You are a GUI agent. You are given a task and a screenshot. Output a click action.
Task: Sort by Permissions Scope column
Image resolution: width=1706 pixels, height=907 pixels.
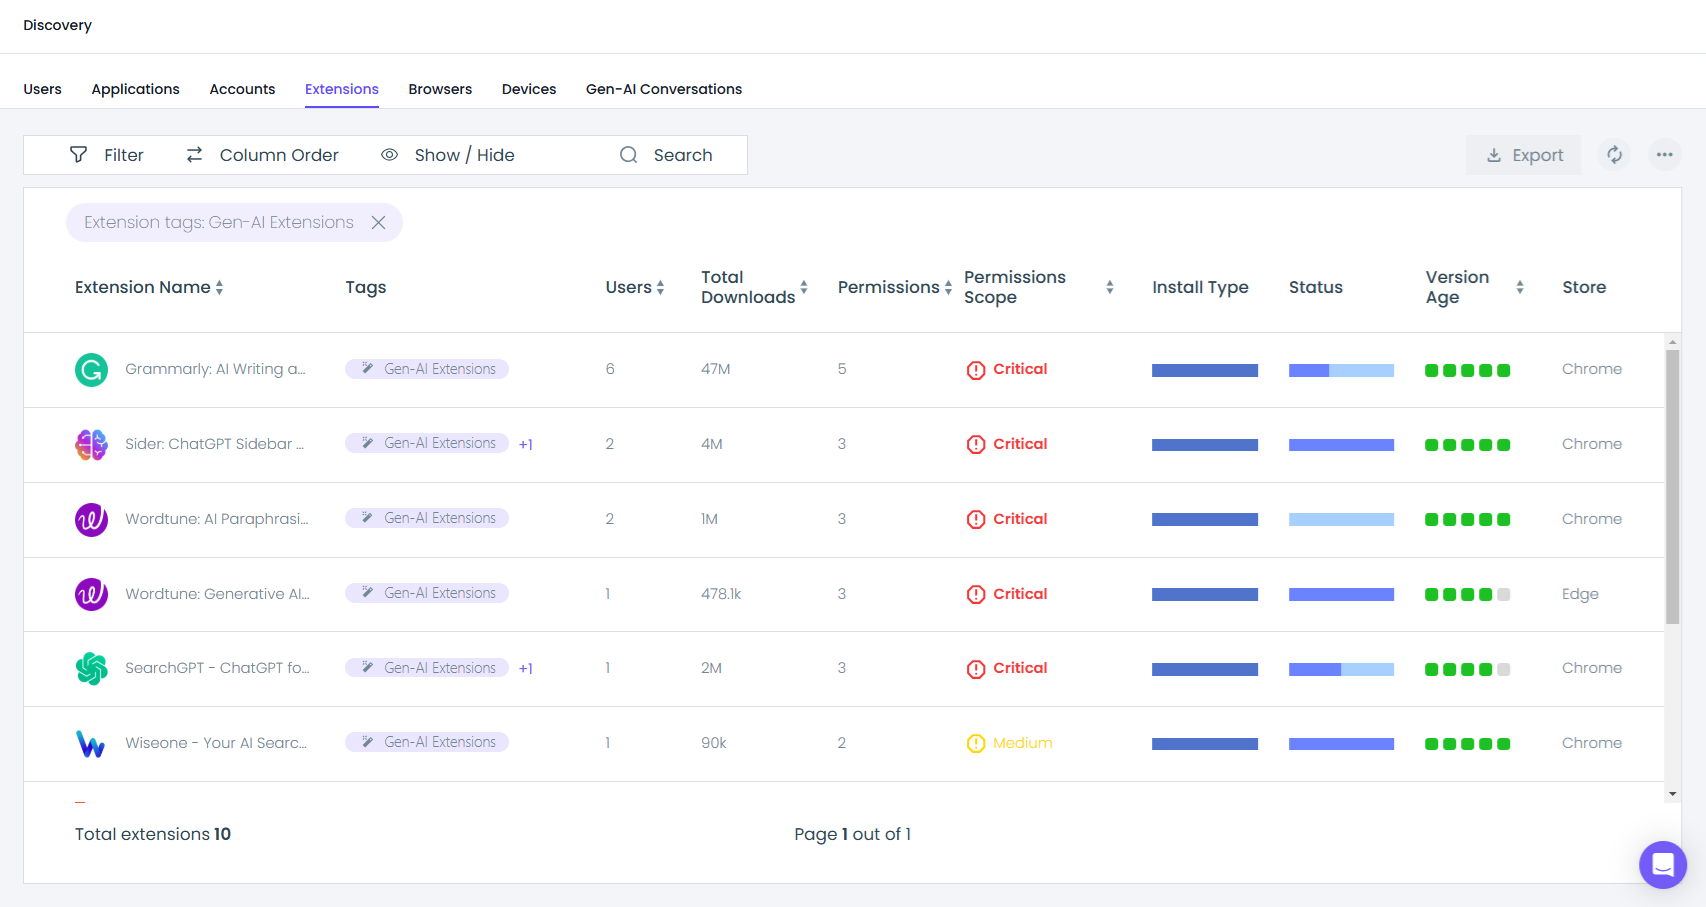(1110, 287)
